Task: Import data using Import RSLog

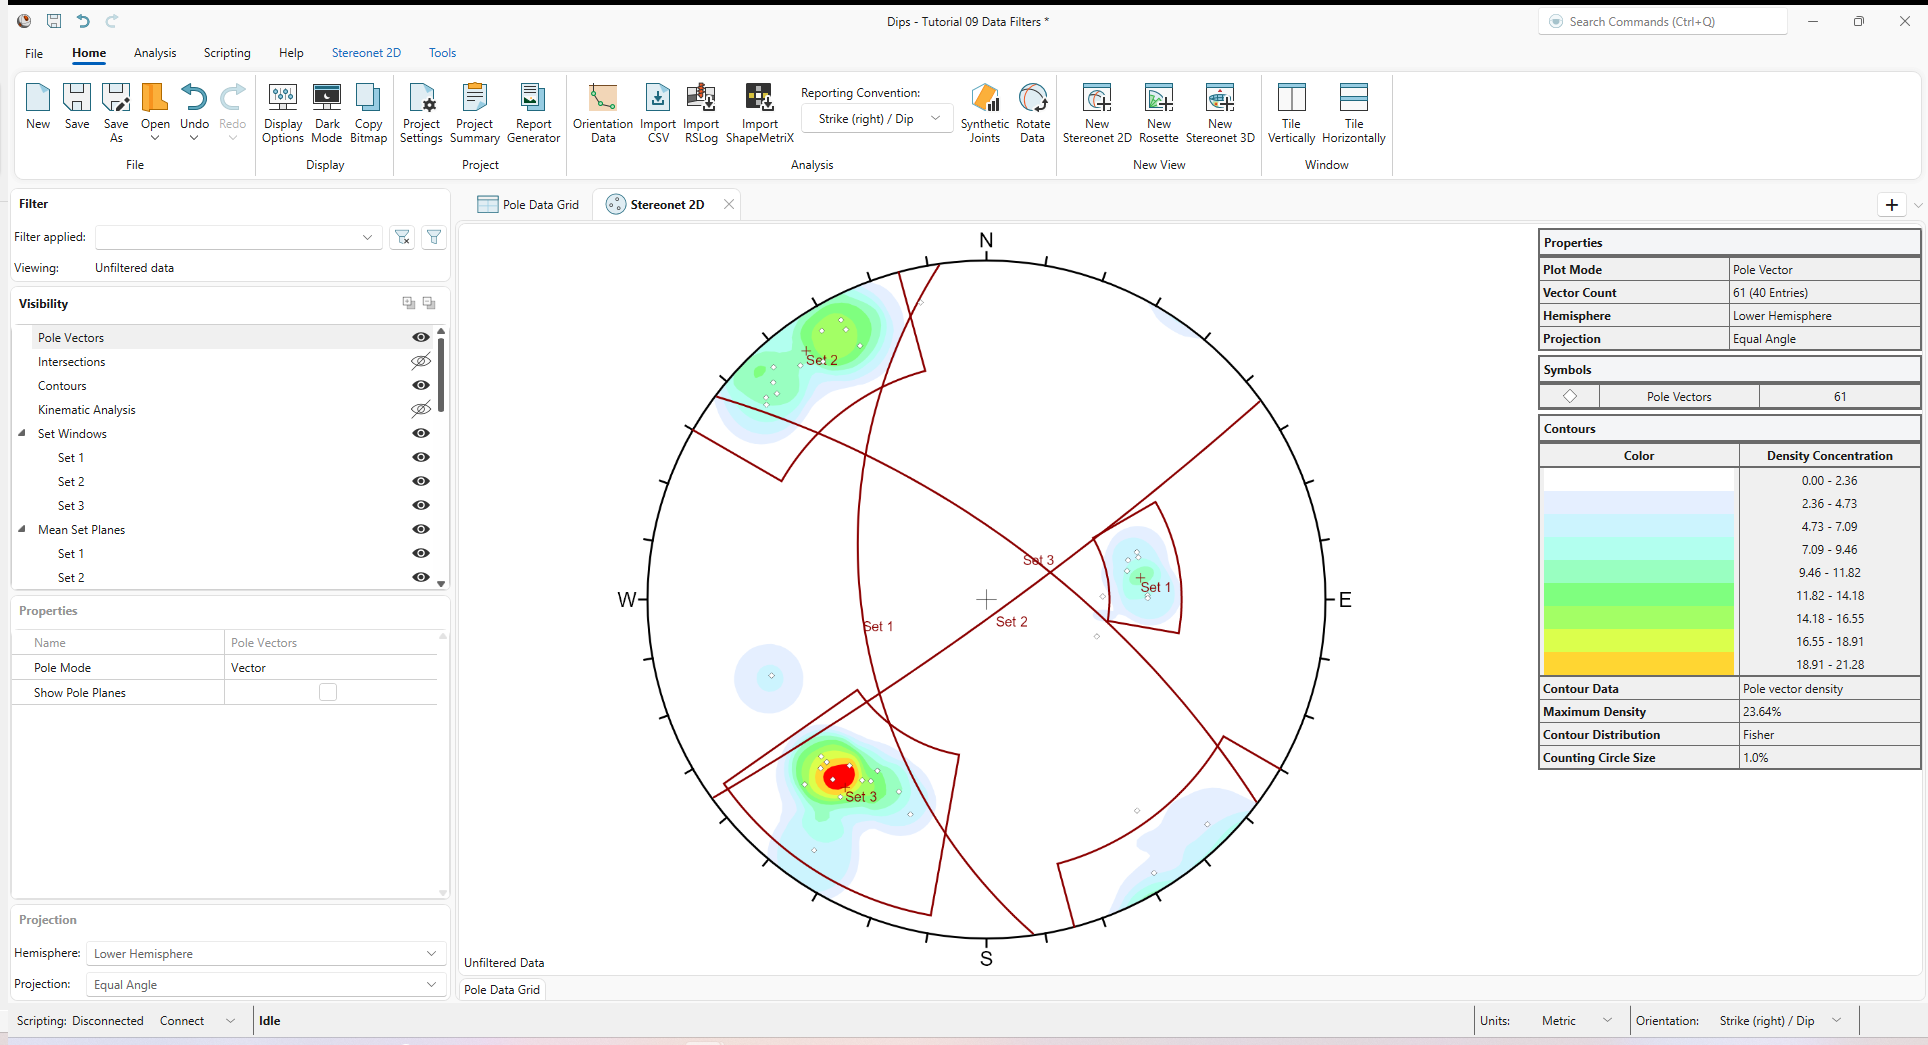Action: 701,112
